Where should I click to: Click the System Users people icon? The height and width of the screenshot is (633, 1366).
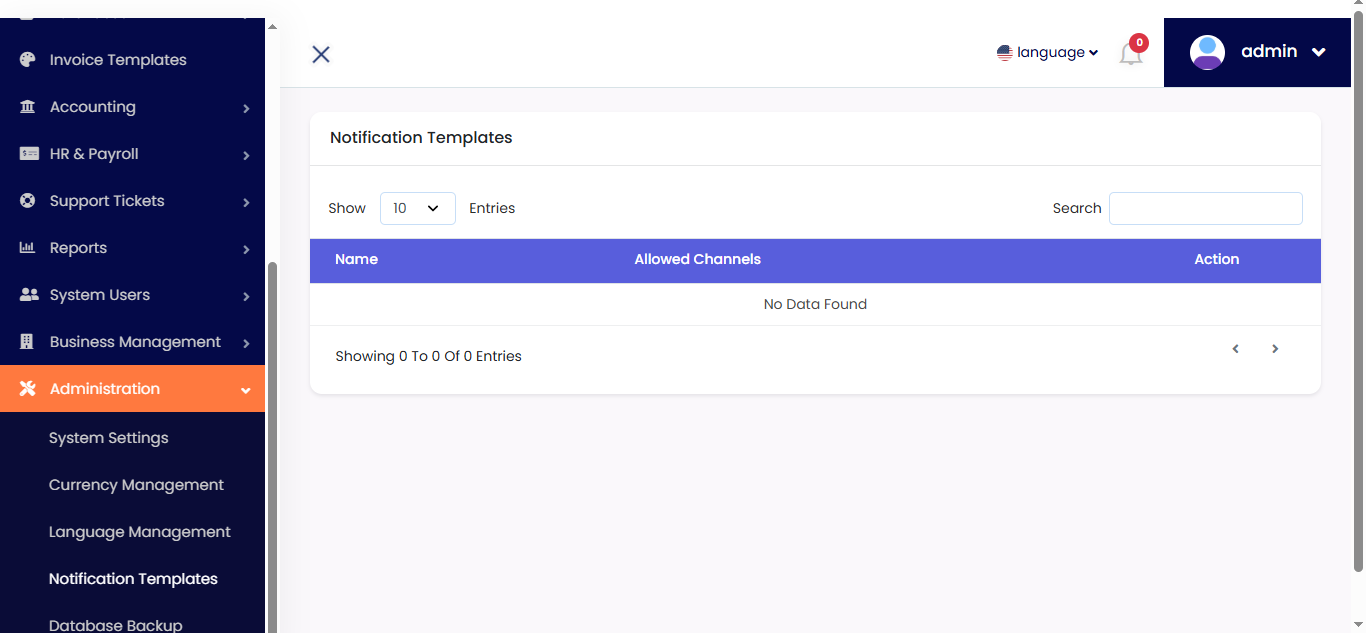29,295
